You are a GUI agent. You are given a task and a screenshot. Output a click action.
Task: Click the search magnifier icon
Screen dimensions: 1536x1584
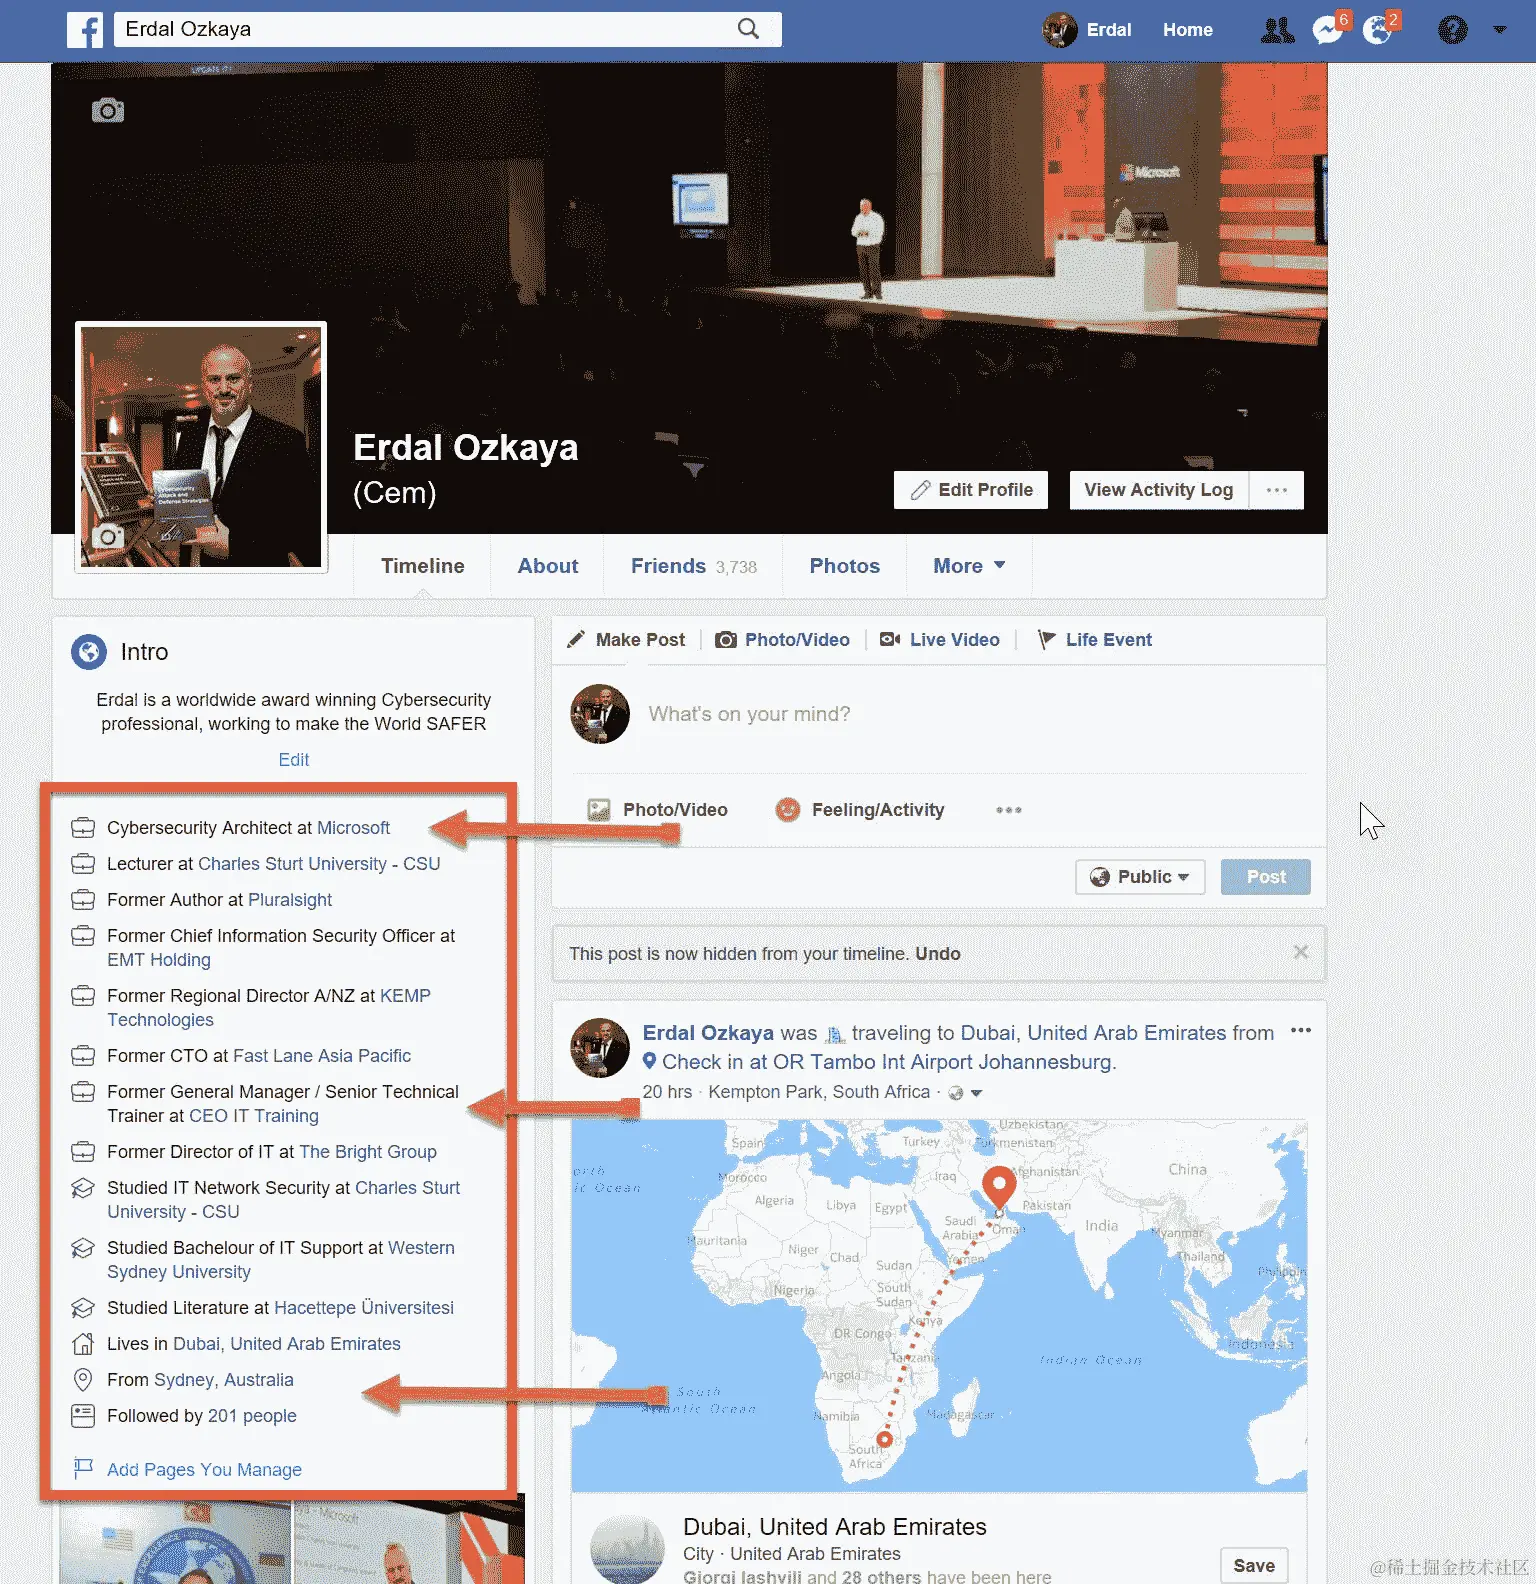pyautogui.click(x=748, y=29)
